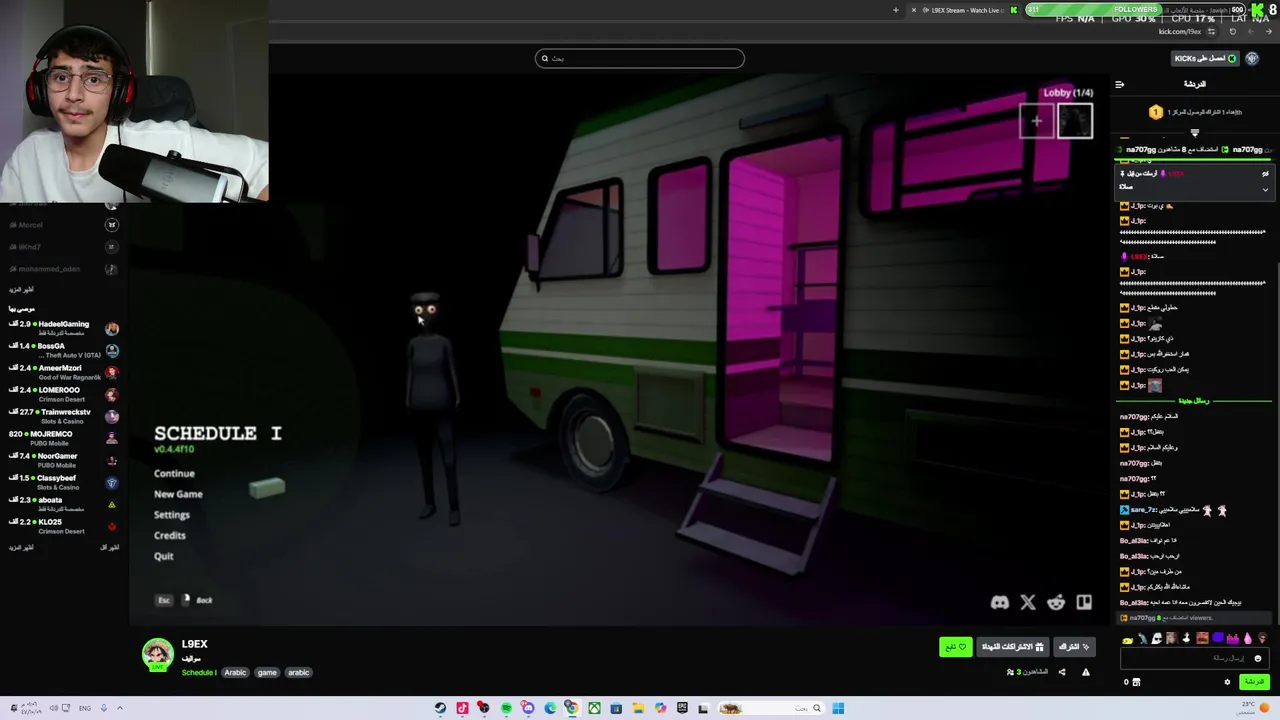
Task: Open the chat shop icon
Action: click(1136, 682)
